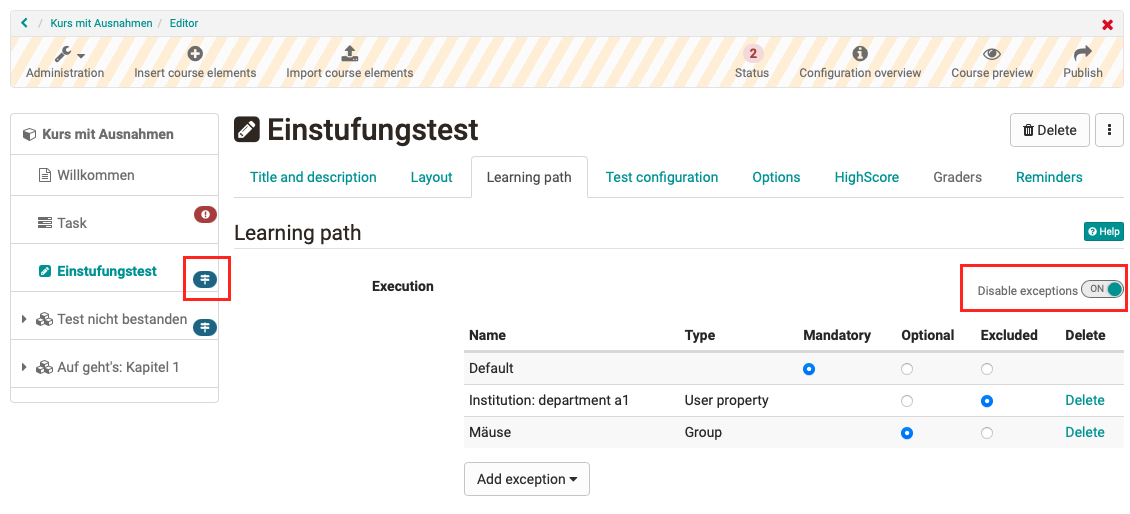Image resolution: width=1130 pixels, height=514 pixels.
Task: Open the Reminders tab
Action: click(x=1048, y=177)
